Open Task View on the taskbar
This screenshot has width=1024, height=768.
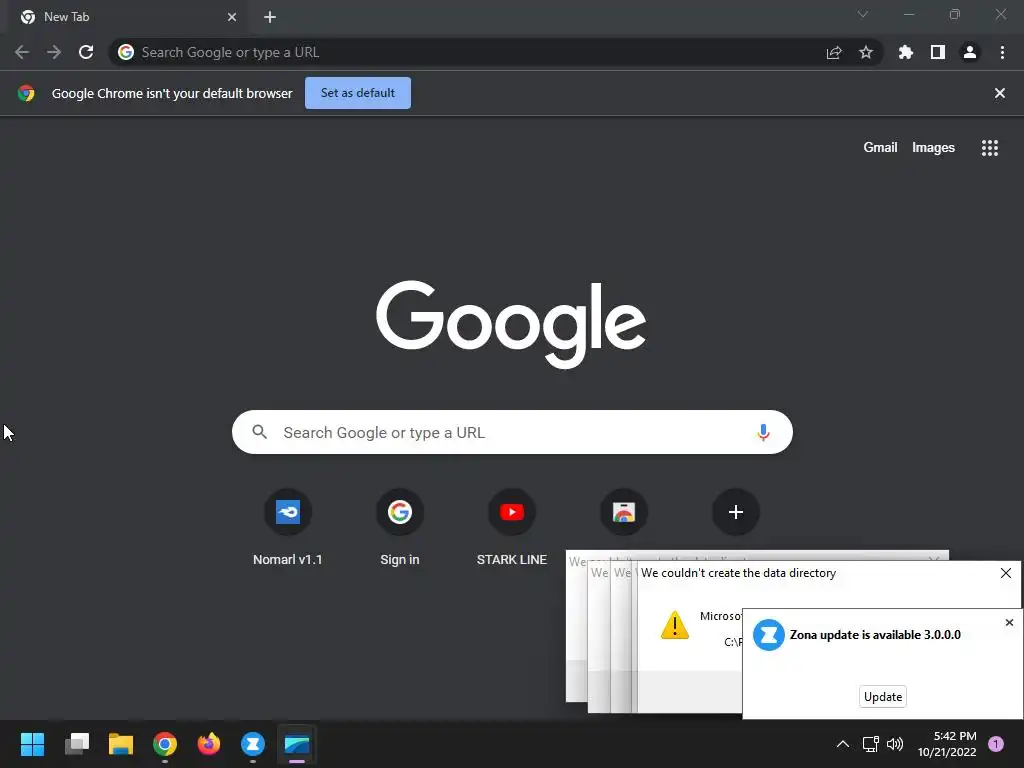[77, 744]
